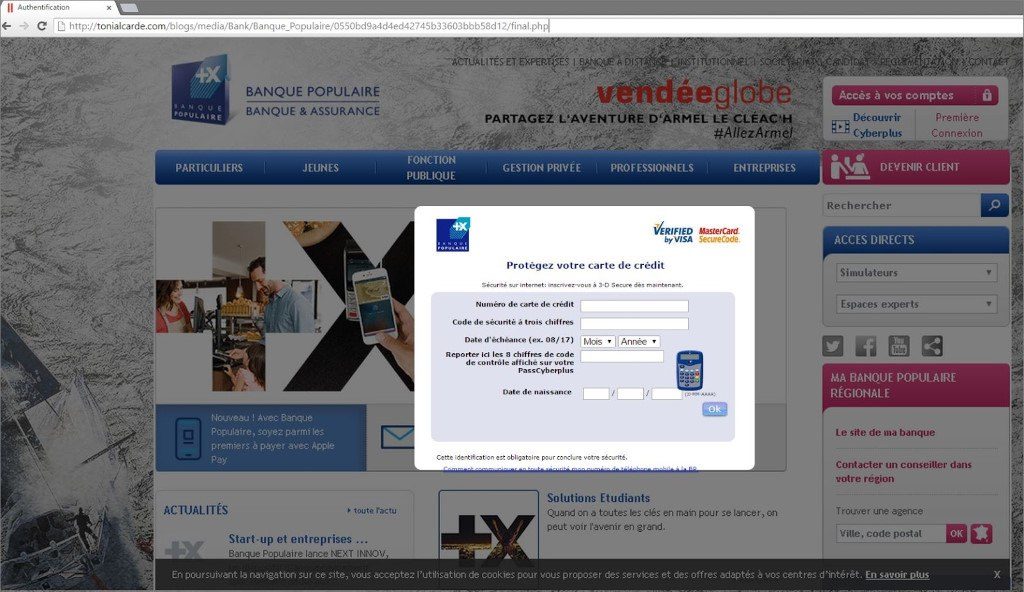Open the YouTube social icon
1024x592 pixels.
pos(899,346)
